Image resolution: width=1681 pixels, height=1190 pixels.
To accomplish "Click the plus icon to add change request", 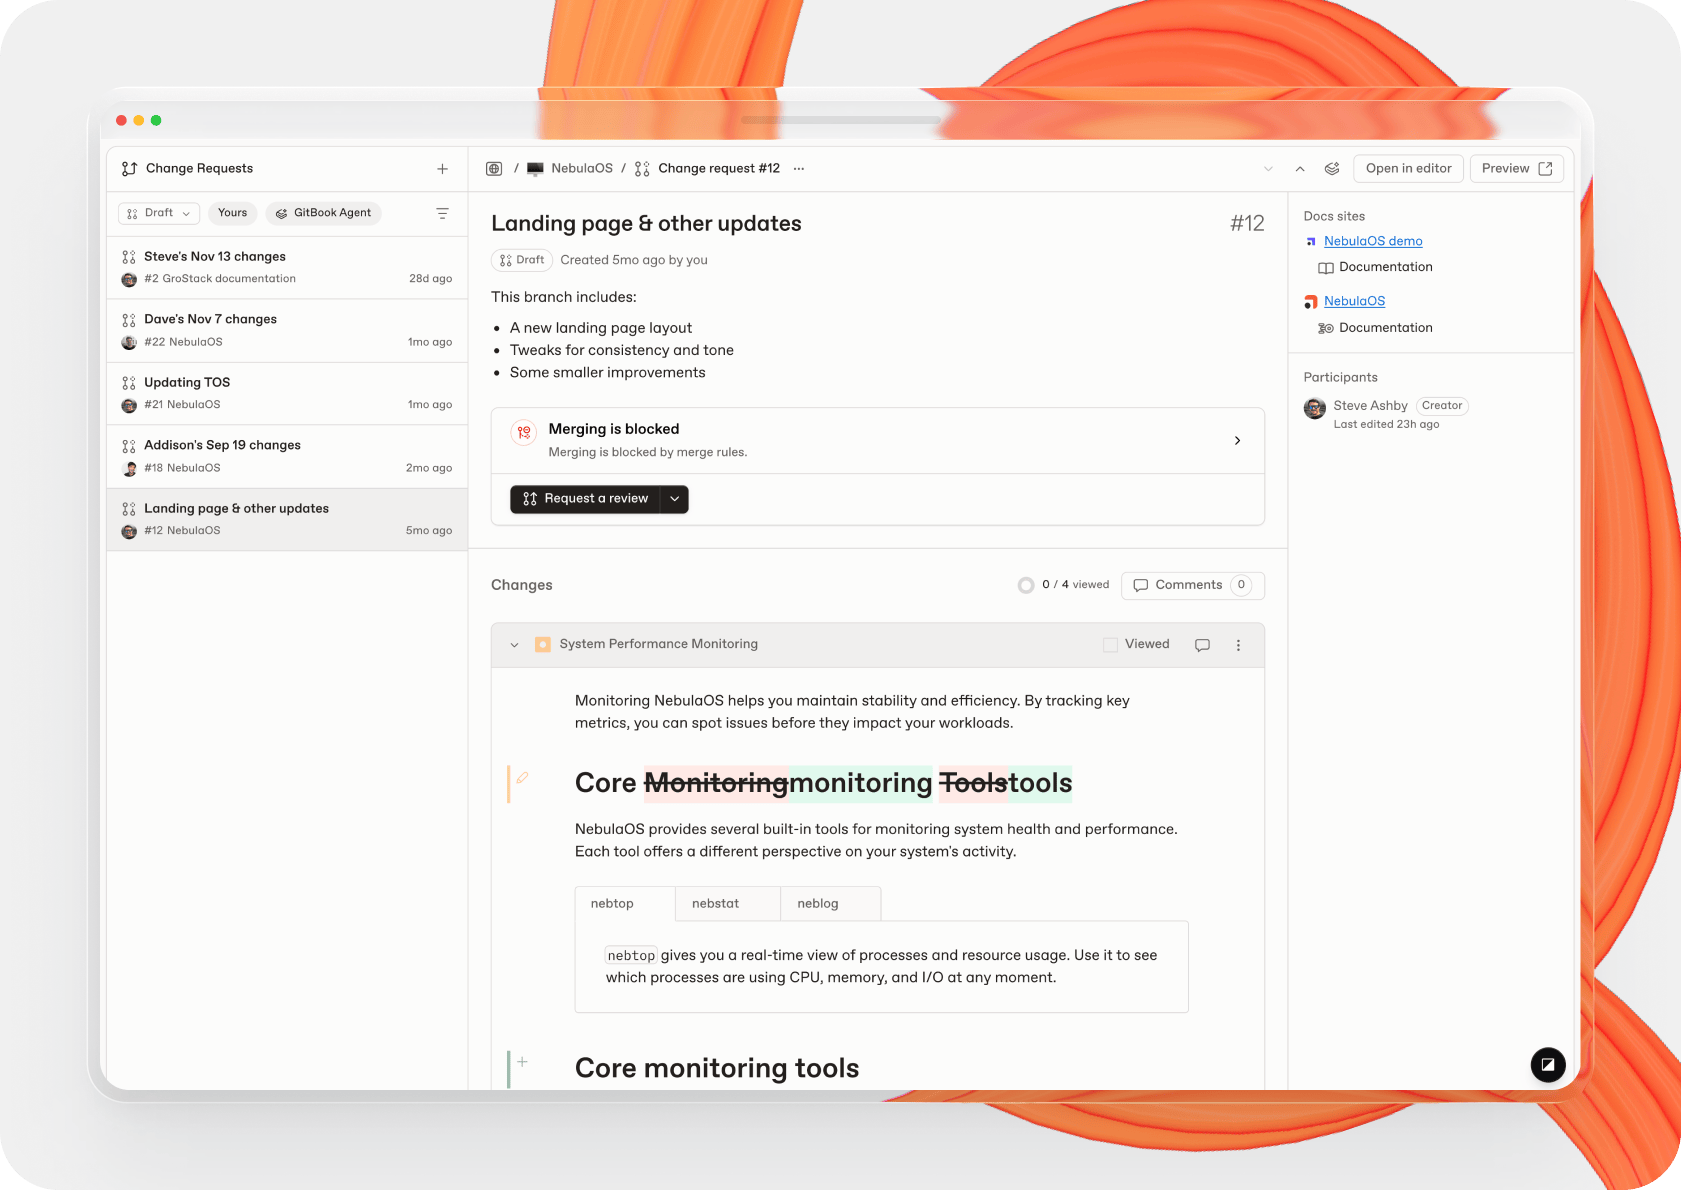I will coord(442,169).
